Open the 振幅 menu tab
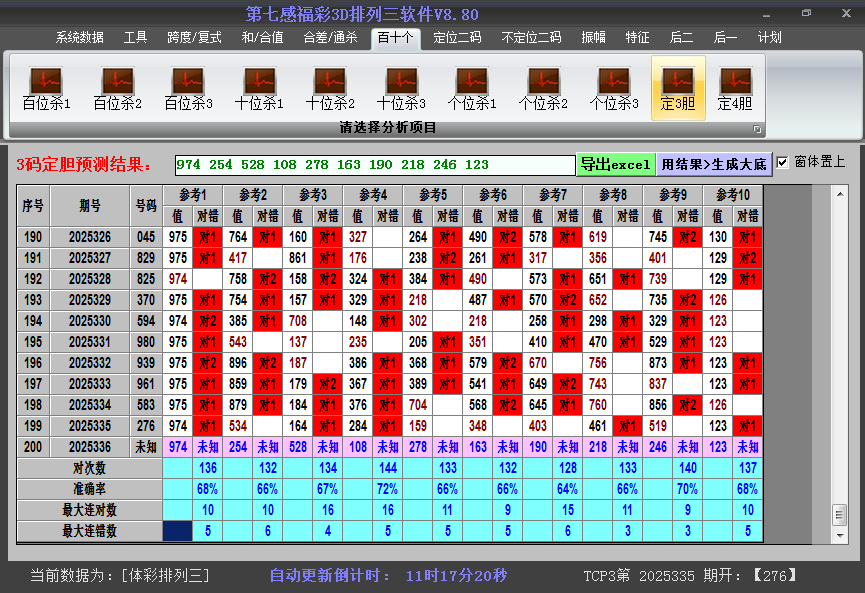Screen dimensions: 865x593 593,38
